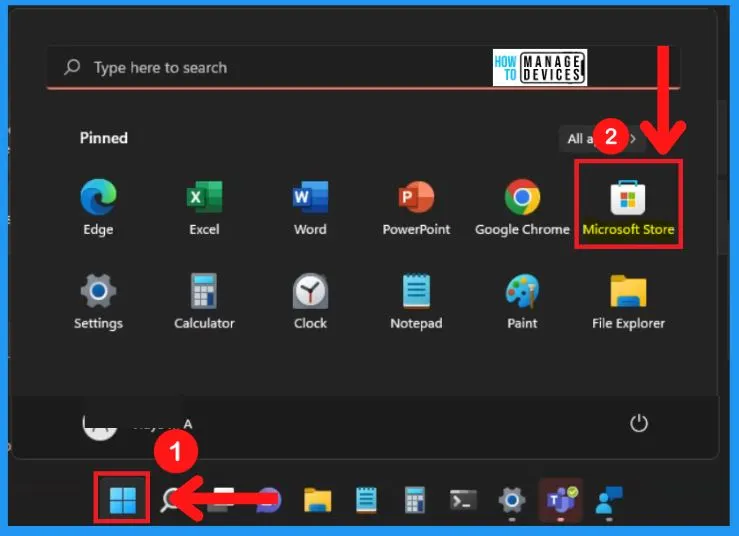Open the Microsoft Store pinned app
Screen dimensions: 739x536
coord(628,206)
